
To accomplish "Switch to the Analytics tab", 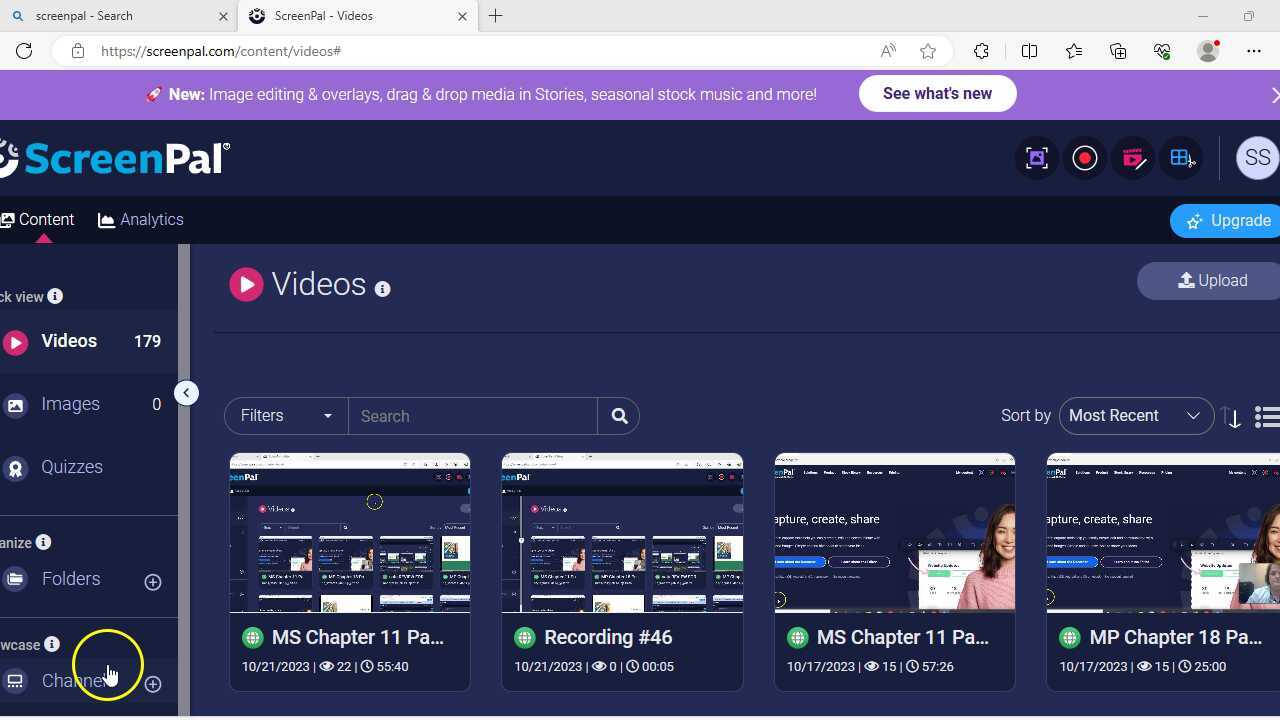I will point(141,220).
